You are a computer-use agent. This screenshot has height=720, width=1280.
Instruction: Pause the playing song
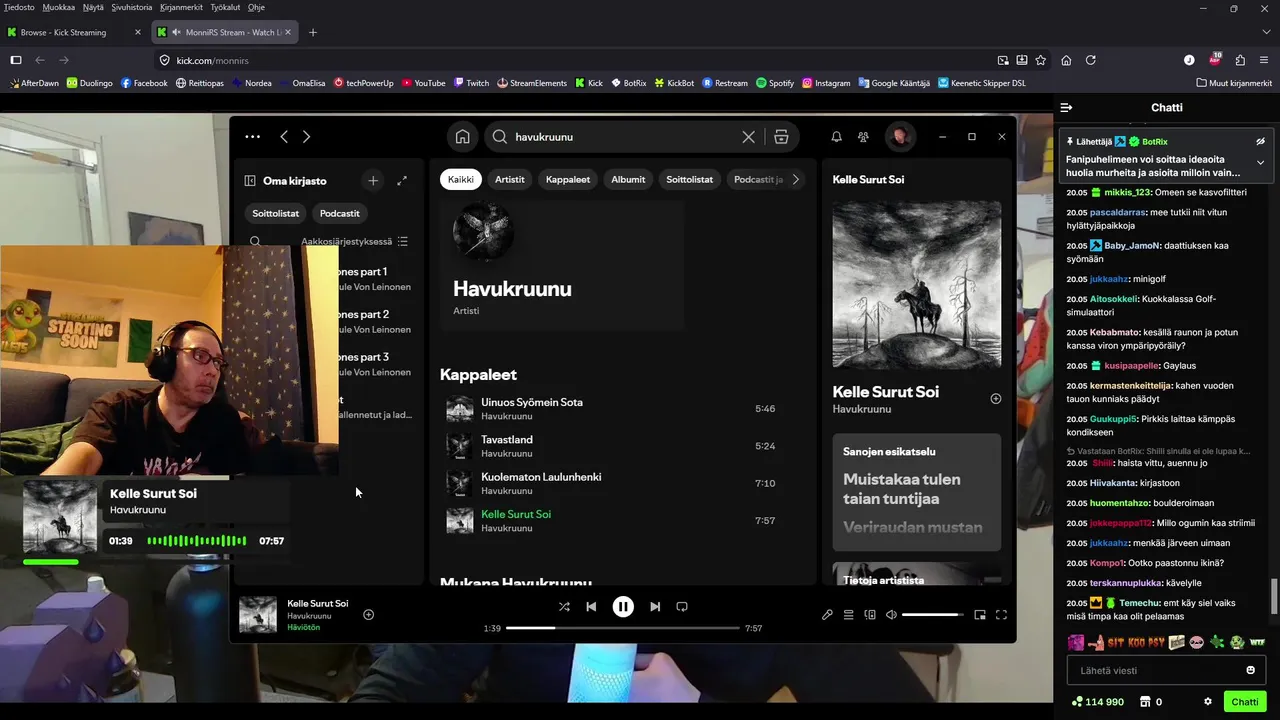click(623, 606)
